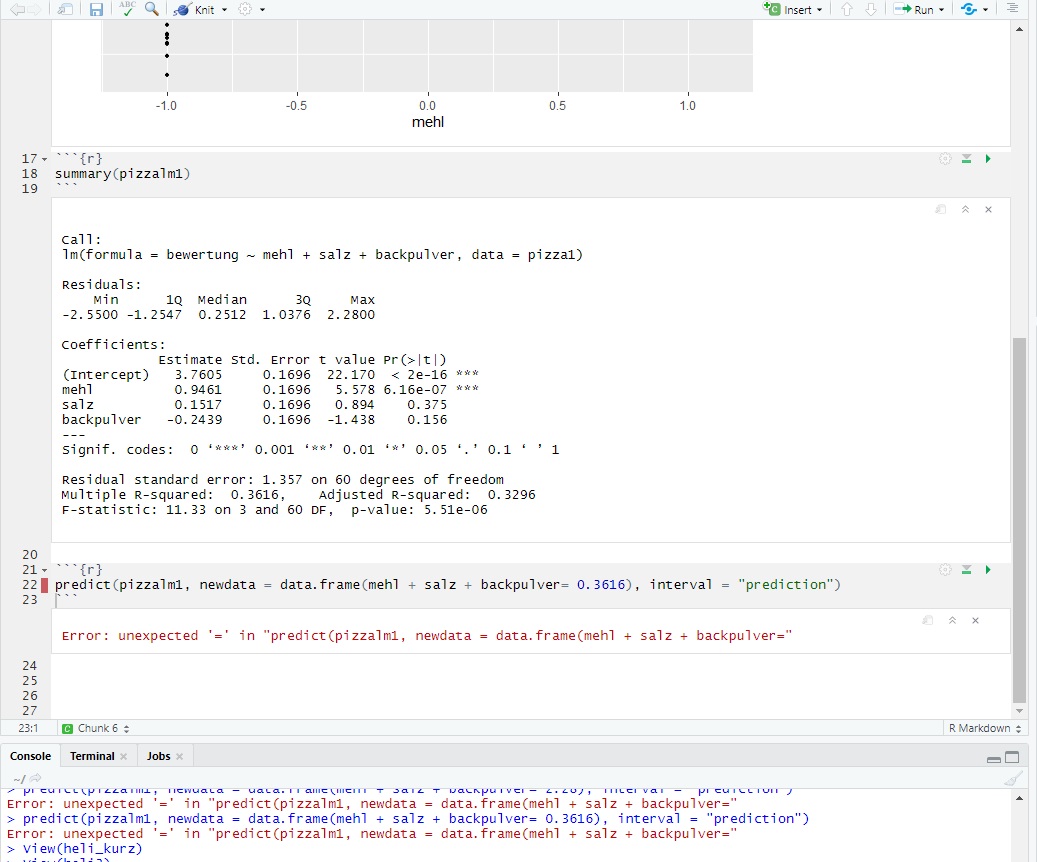Switch to the Terminal tab
1037x862 pixels.
pos(91,756)
